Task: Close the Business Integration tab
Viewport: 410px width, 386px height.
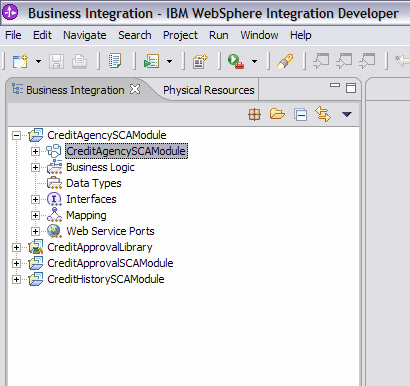Action: coord(135,89)
